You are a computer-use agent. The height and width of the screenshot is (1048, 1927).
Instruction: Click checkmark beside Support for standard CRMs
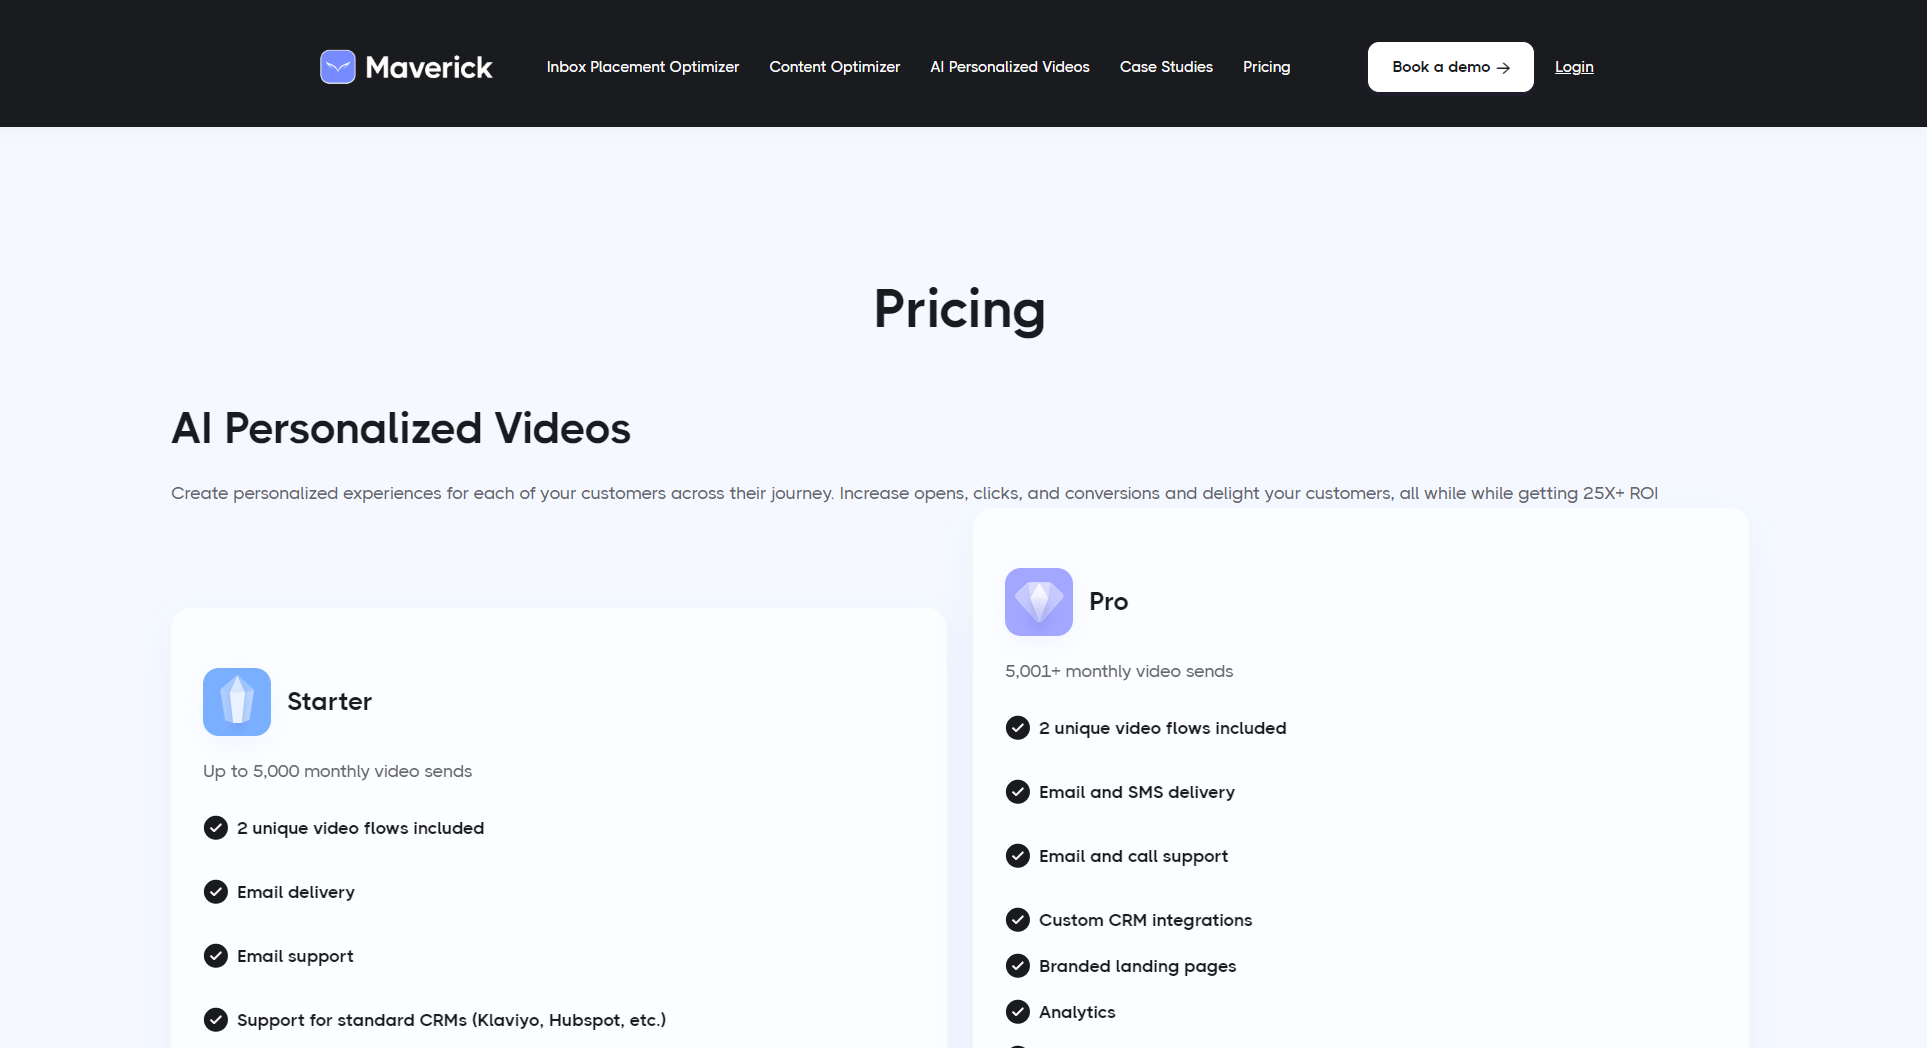[216, 1020]
